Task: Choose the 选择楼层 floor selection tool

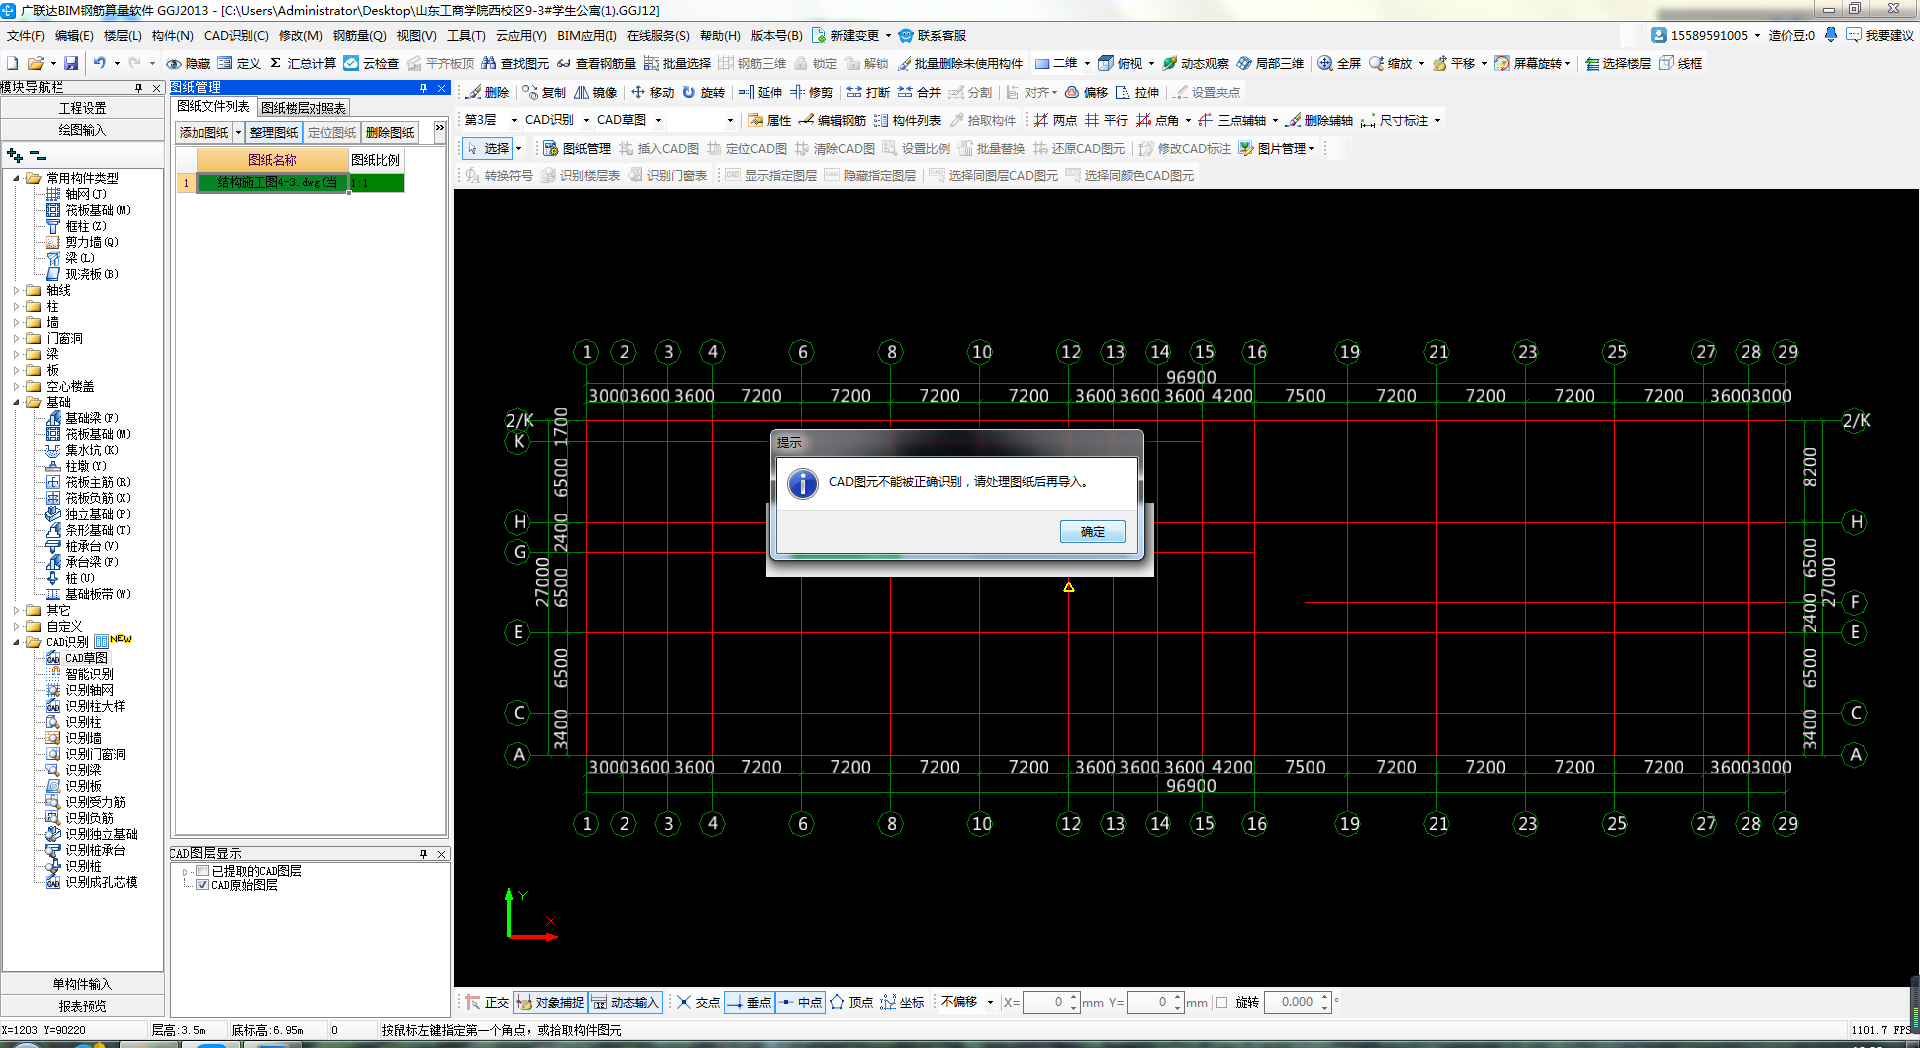Action: point(1617,63)
